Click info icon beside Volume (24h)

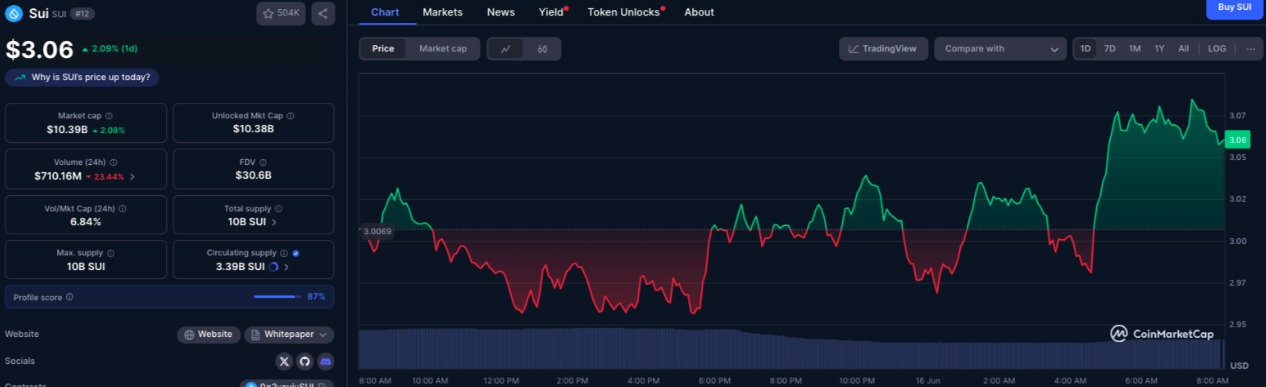114,162
